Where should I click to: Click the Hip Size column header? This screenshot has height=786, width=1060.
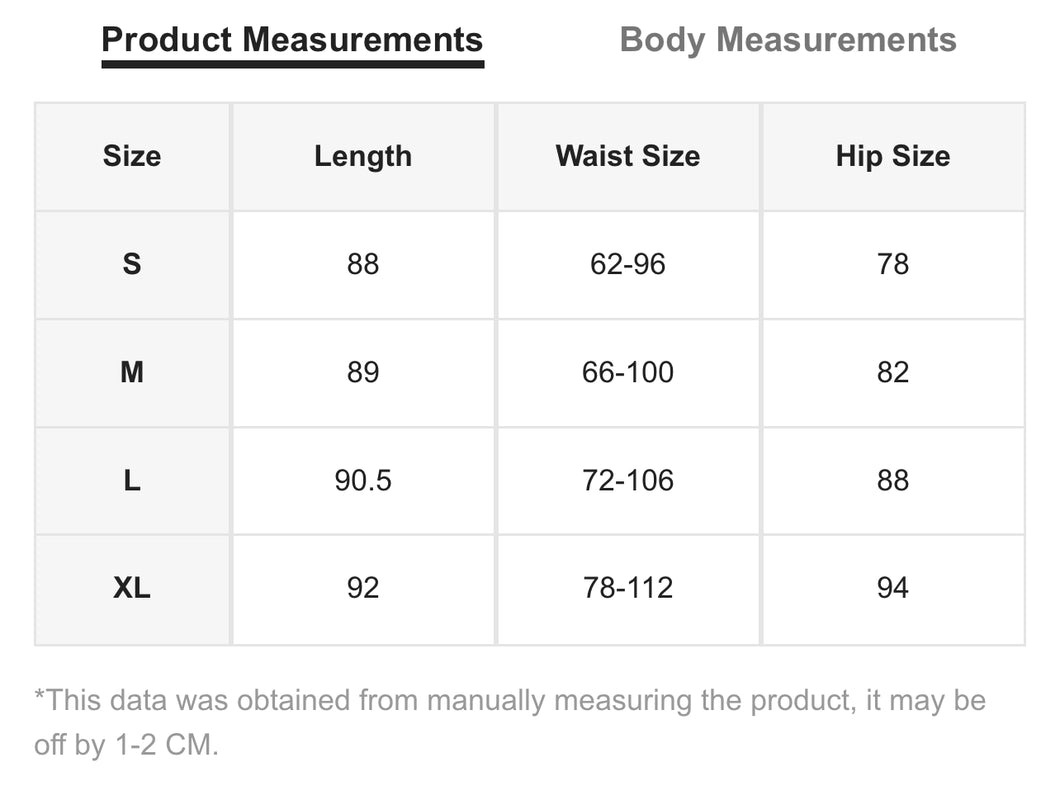(893, 156)
